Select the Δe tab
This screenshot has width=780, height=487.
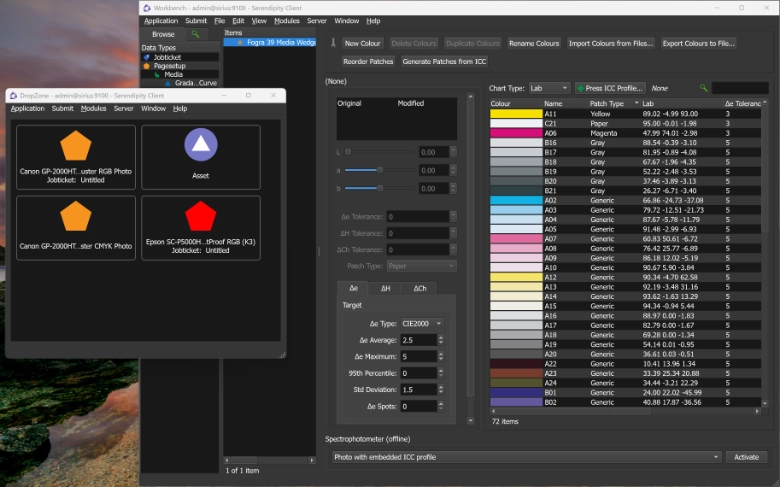353,288
